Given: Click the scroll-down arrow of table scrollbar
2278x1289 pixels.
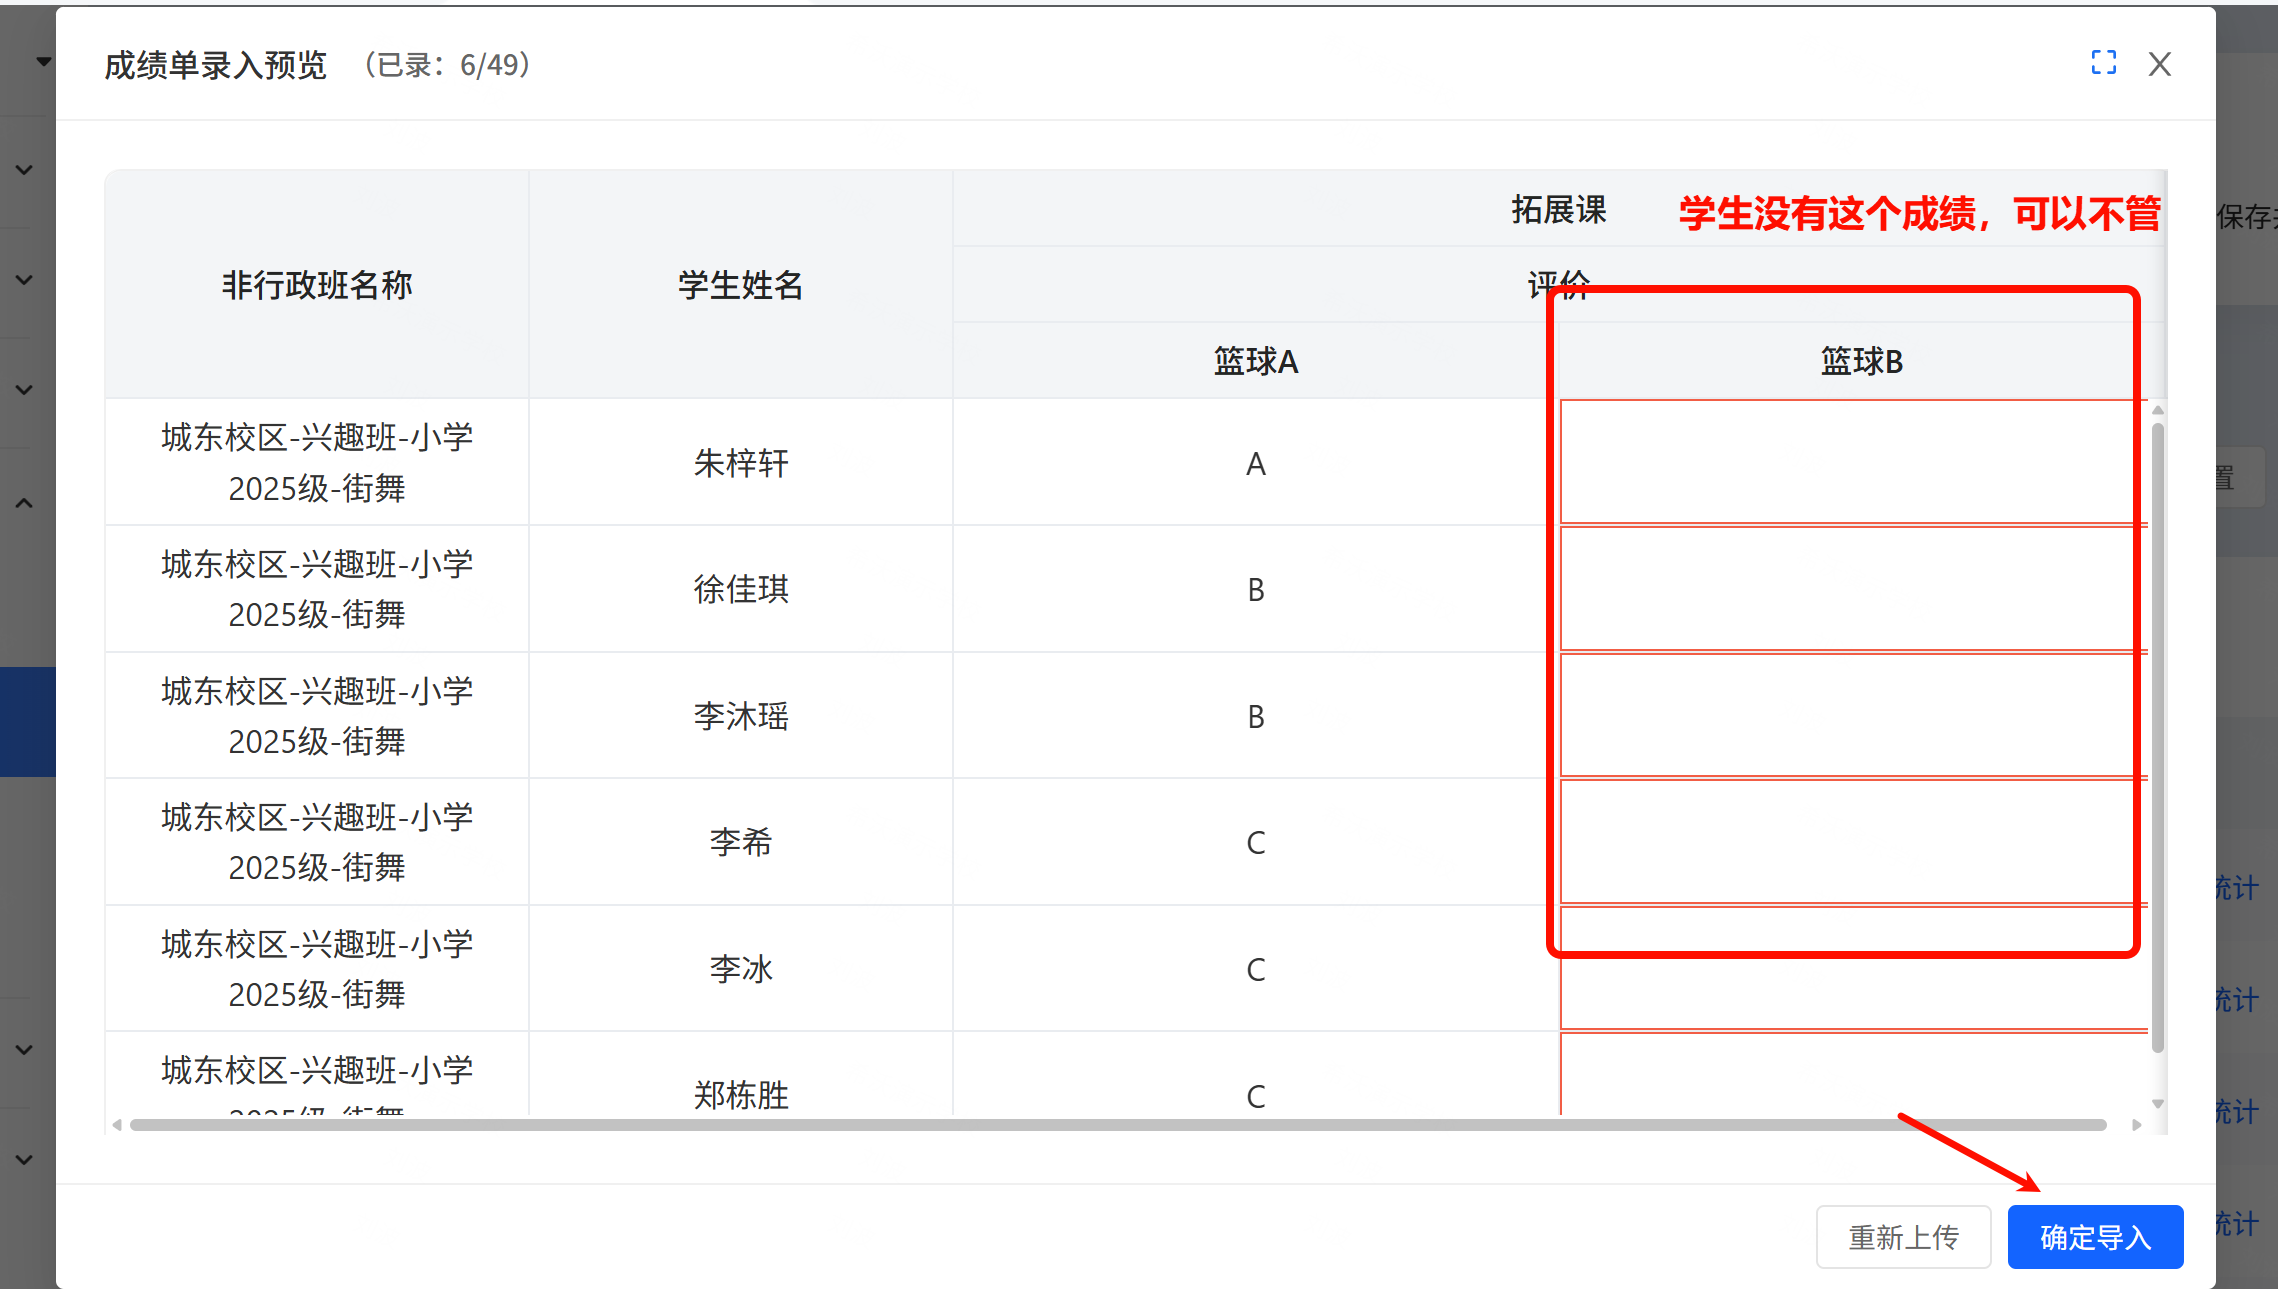Looking at the screenshot, I should (2157, 1104).
